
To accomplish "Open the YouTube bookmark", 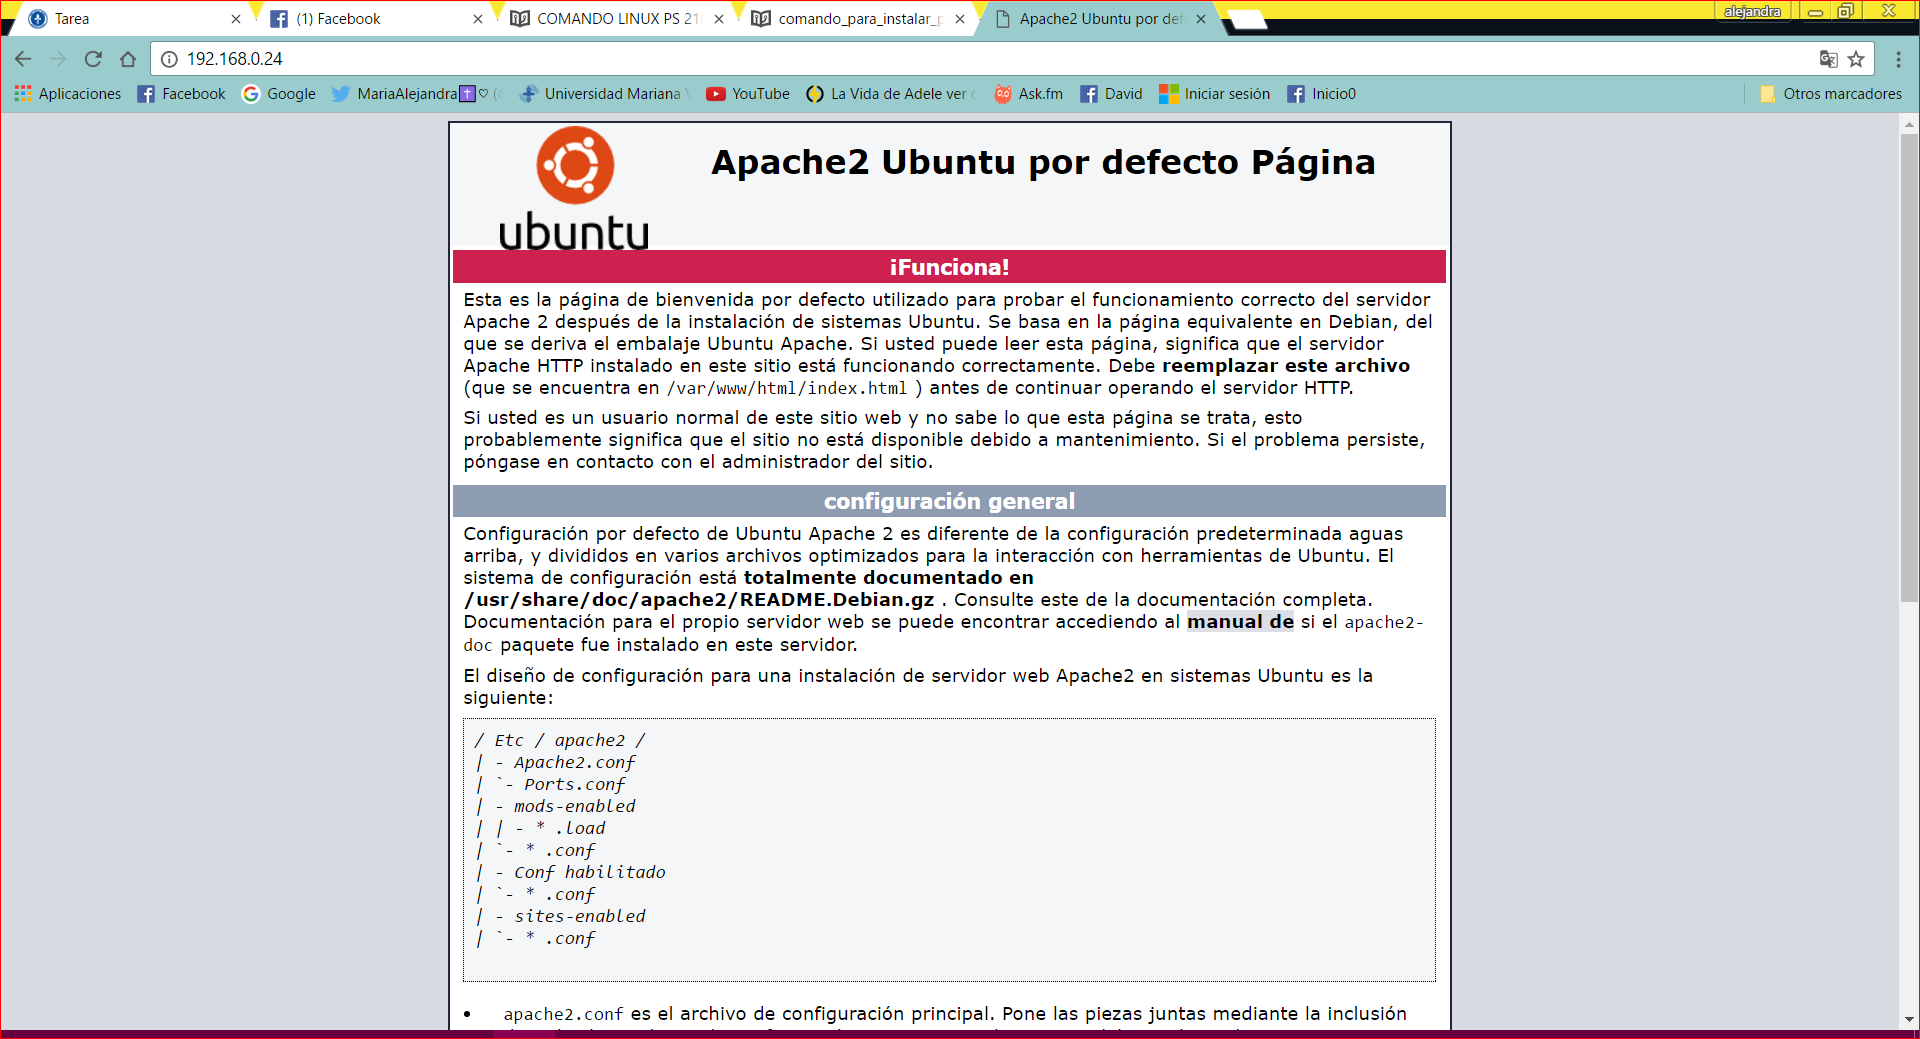I will click(x=748, y=94).
